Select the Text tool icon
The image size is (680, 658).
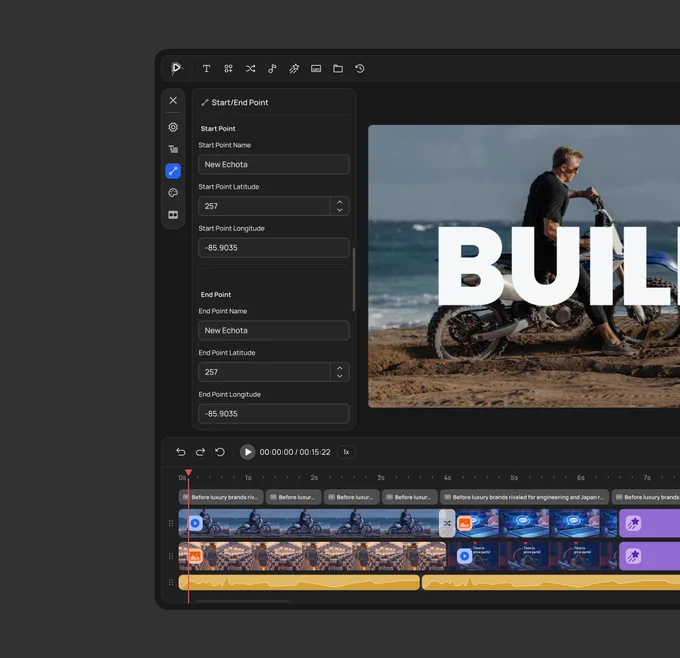(x=206, y=69)
